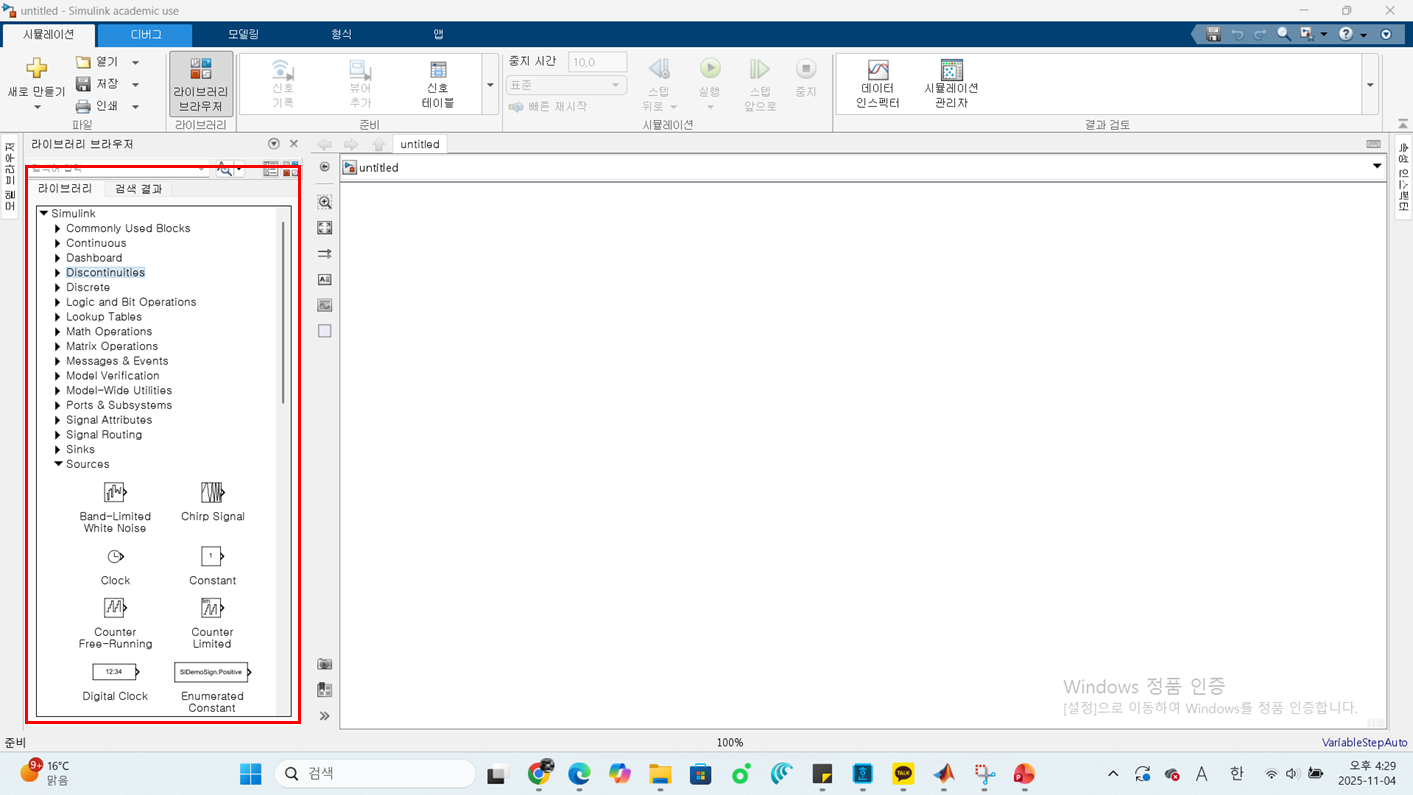The image size is (1413, 795).
Task: Expand the 준비 gallery dropdown arrow
Action: (490, 85)
